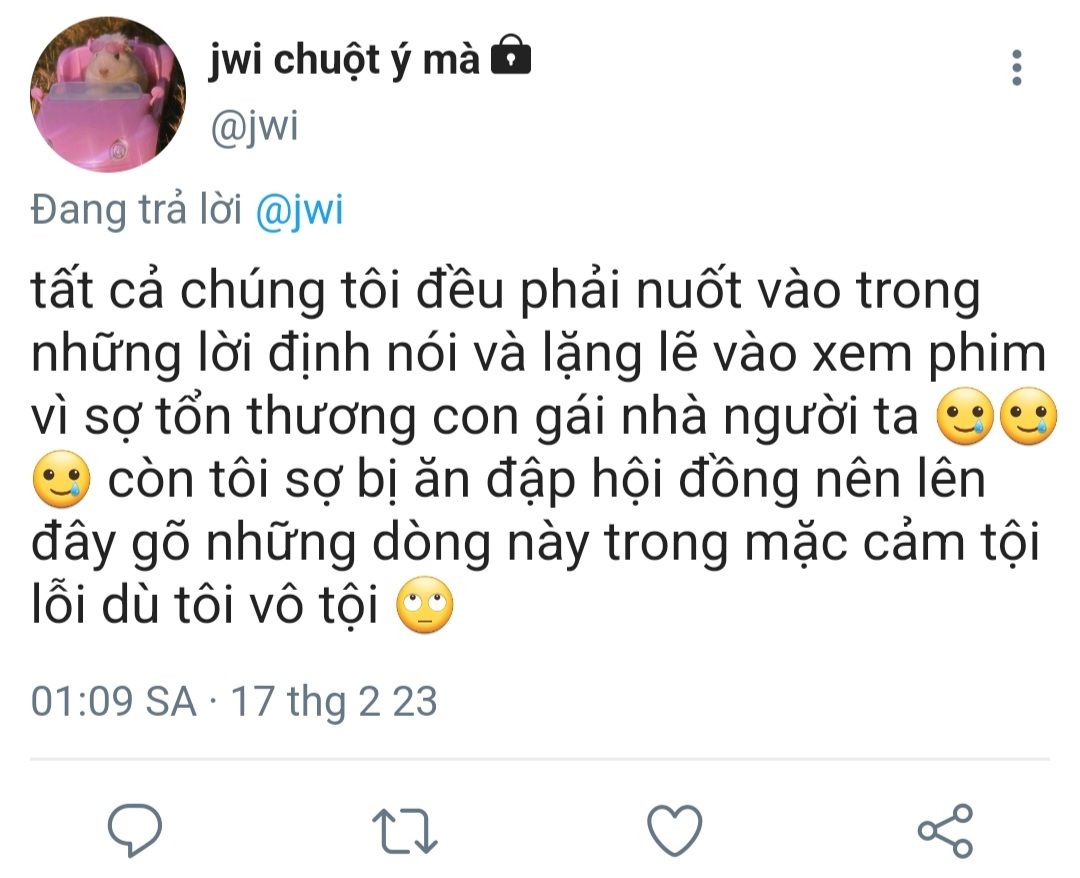Tap the retweet arrows icon
This screenshot has height=878, width=1080.
coord(405,830)
